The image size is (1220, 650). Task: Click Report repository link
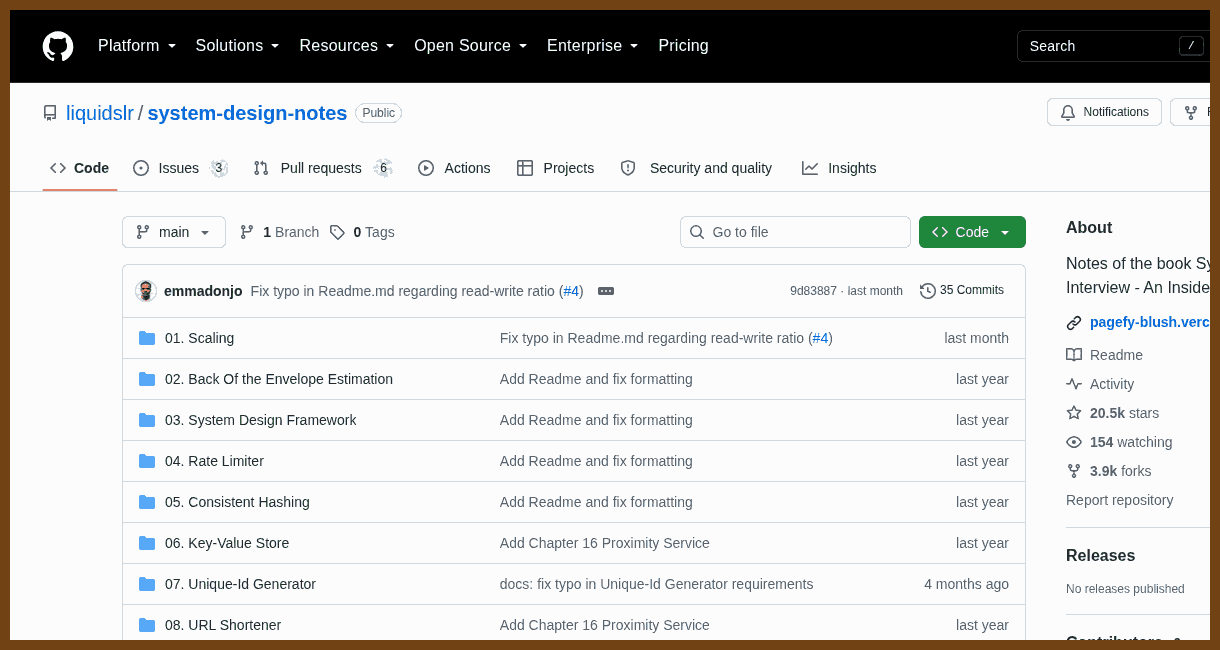coord(1119,500)
